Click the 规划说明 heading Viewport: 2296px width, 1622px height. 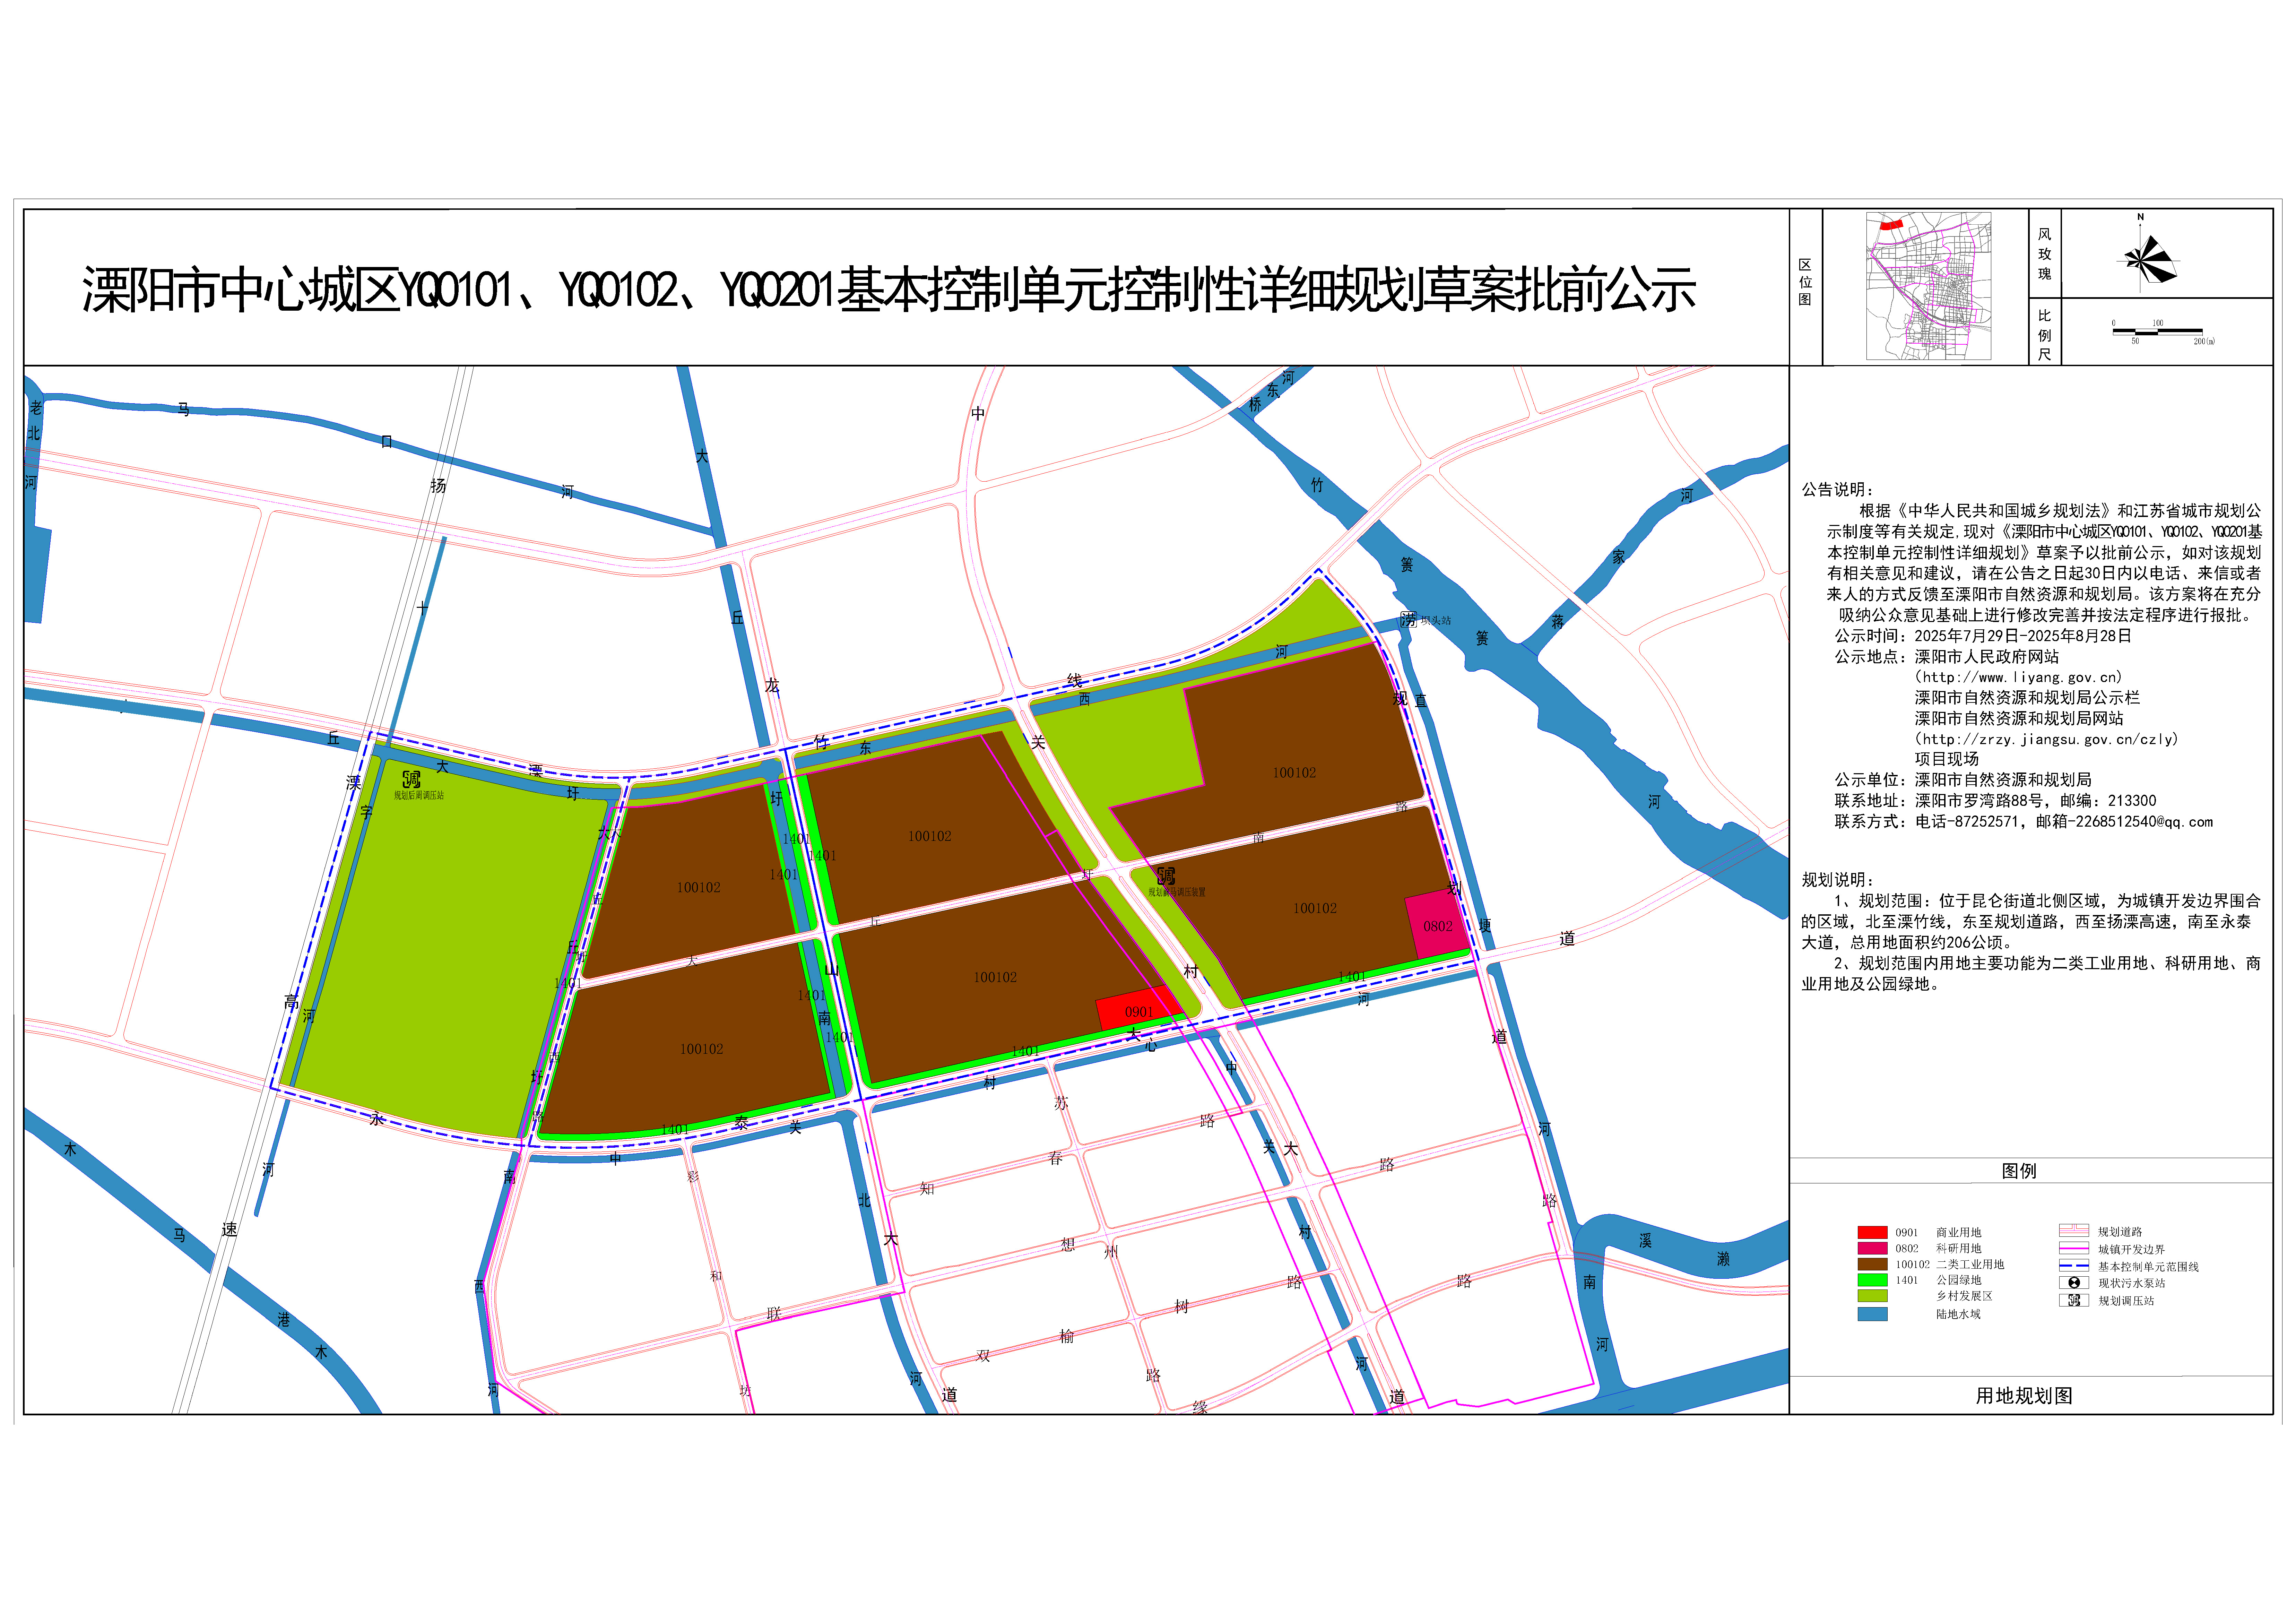(1838, 880)
